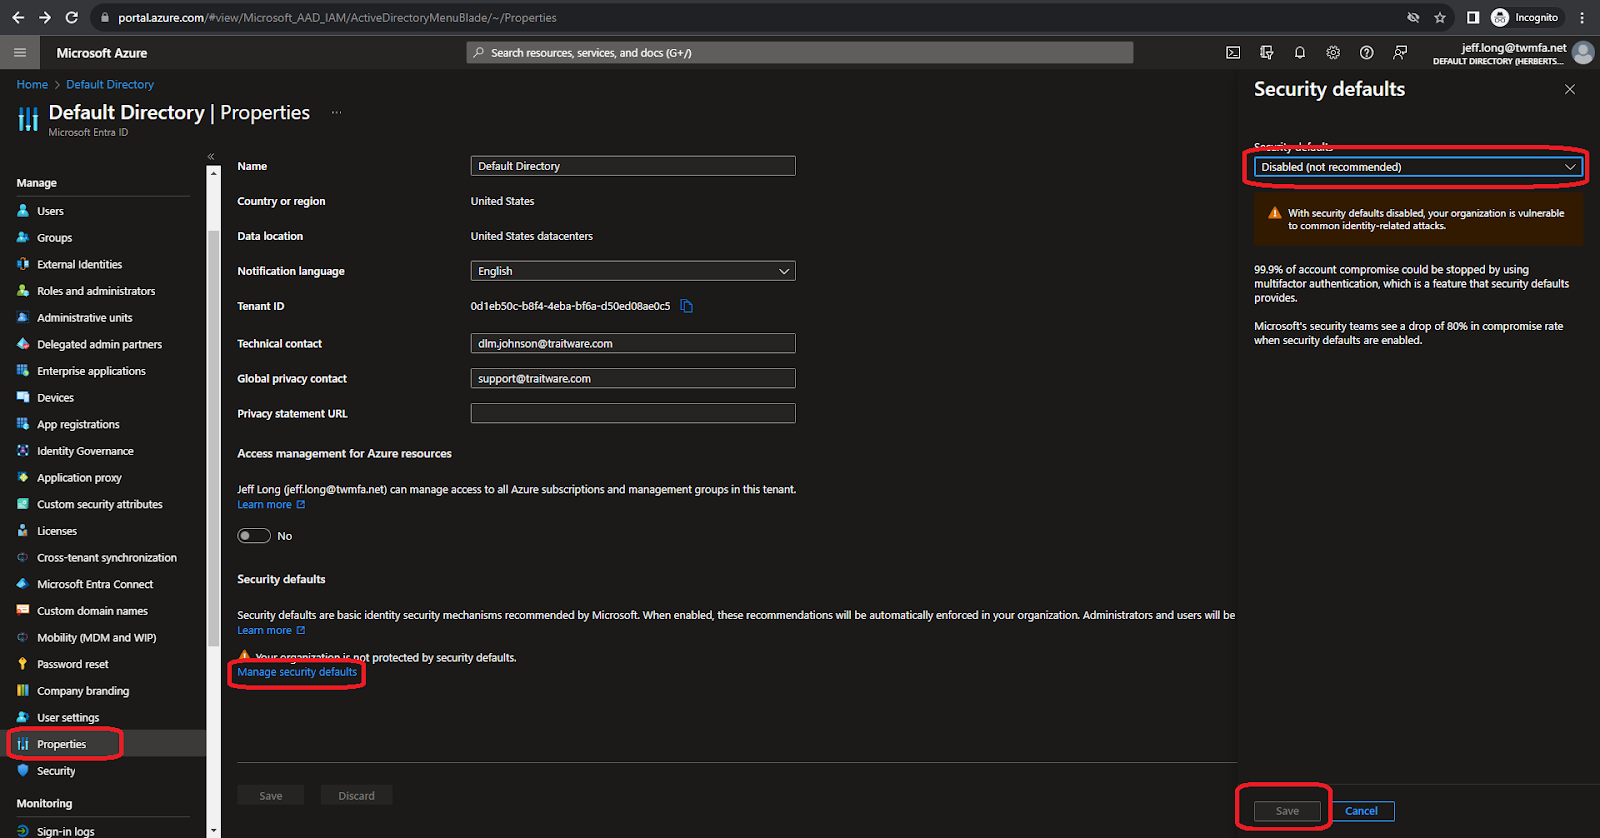Click the Microsoft Azure home title

(102, 53)
